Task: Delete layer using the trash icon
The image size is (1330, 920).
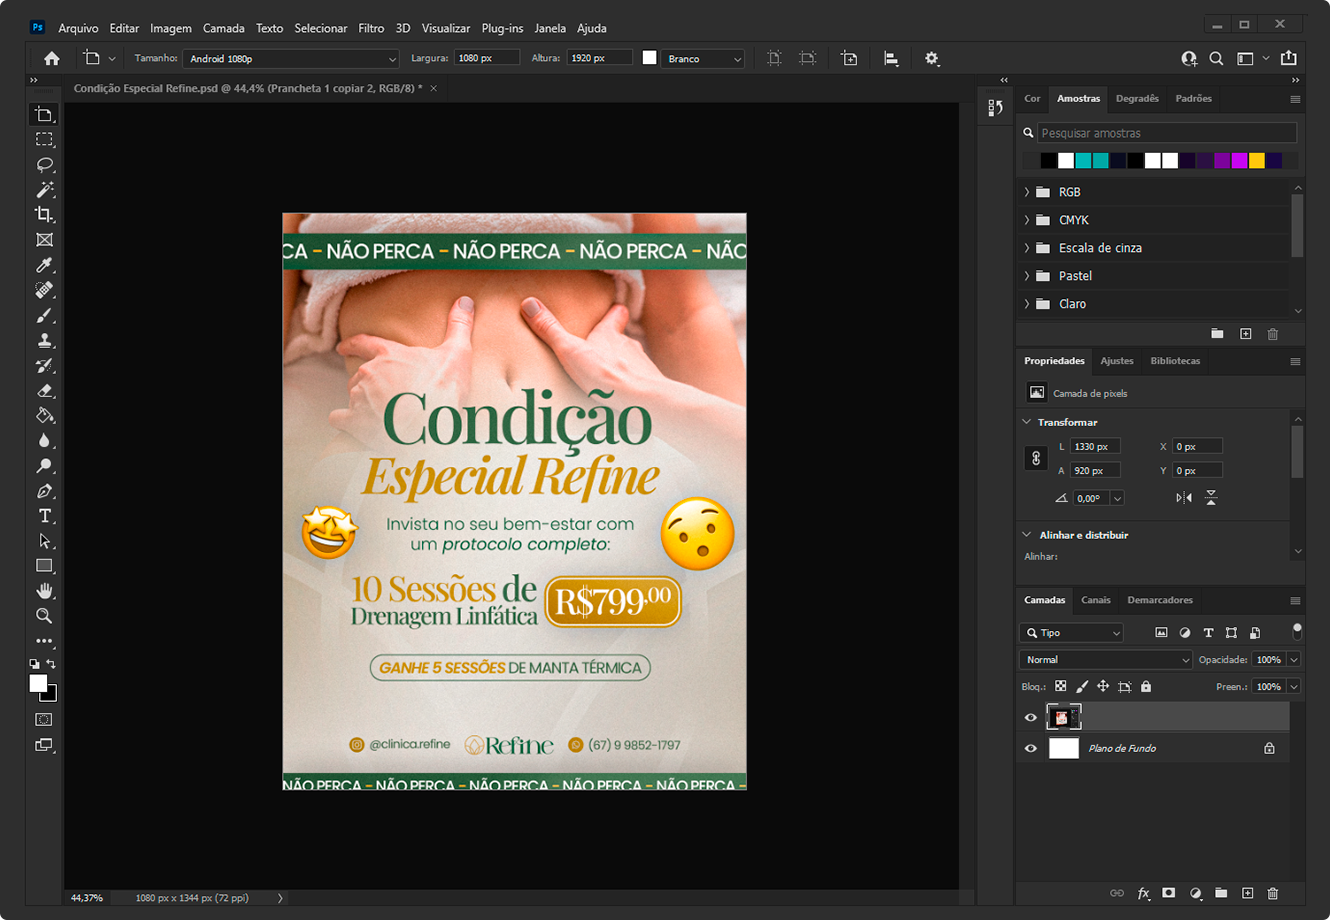Action: pos(1272,893)
